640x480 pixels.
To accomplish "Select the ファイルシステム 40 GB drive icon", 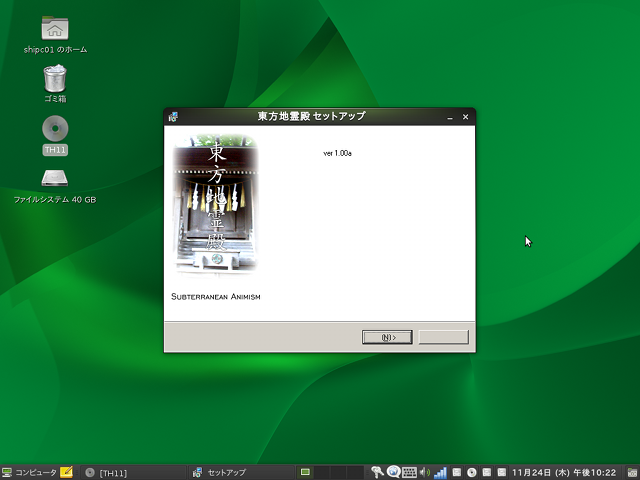I will (x=55, y=178).
